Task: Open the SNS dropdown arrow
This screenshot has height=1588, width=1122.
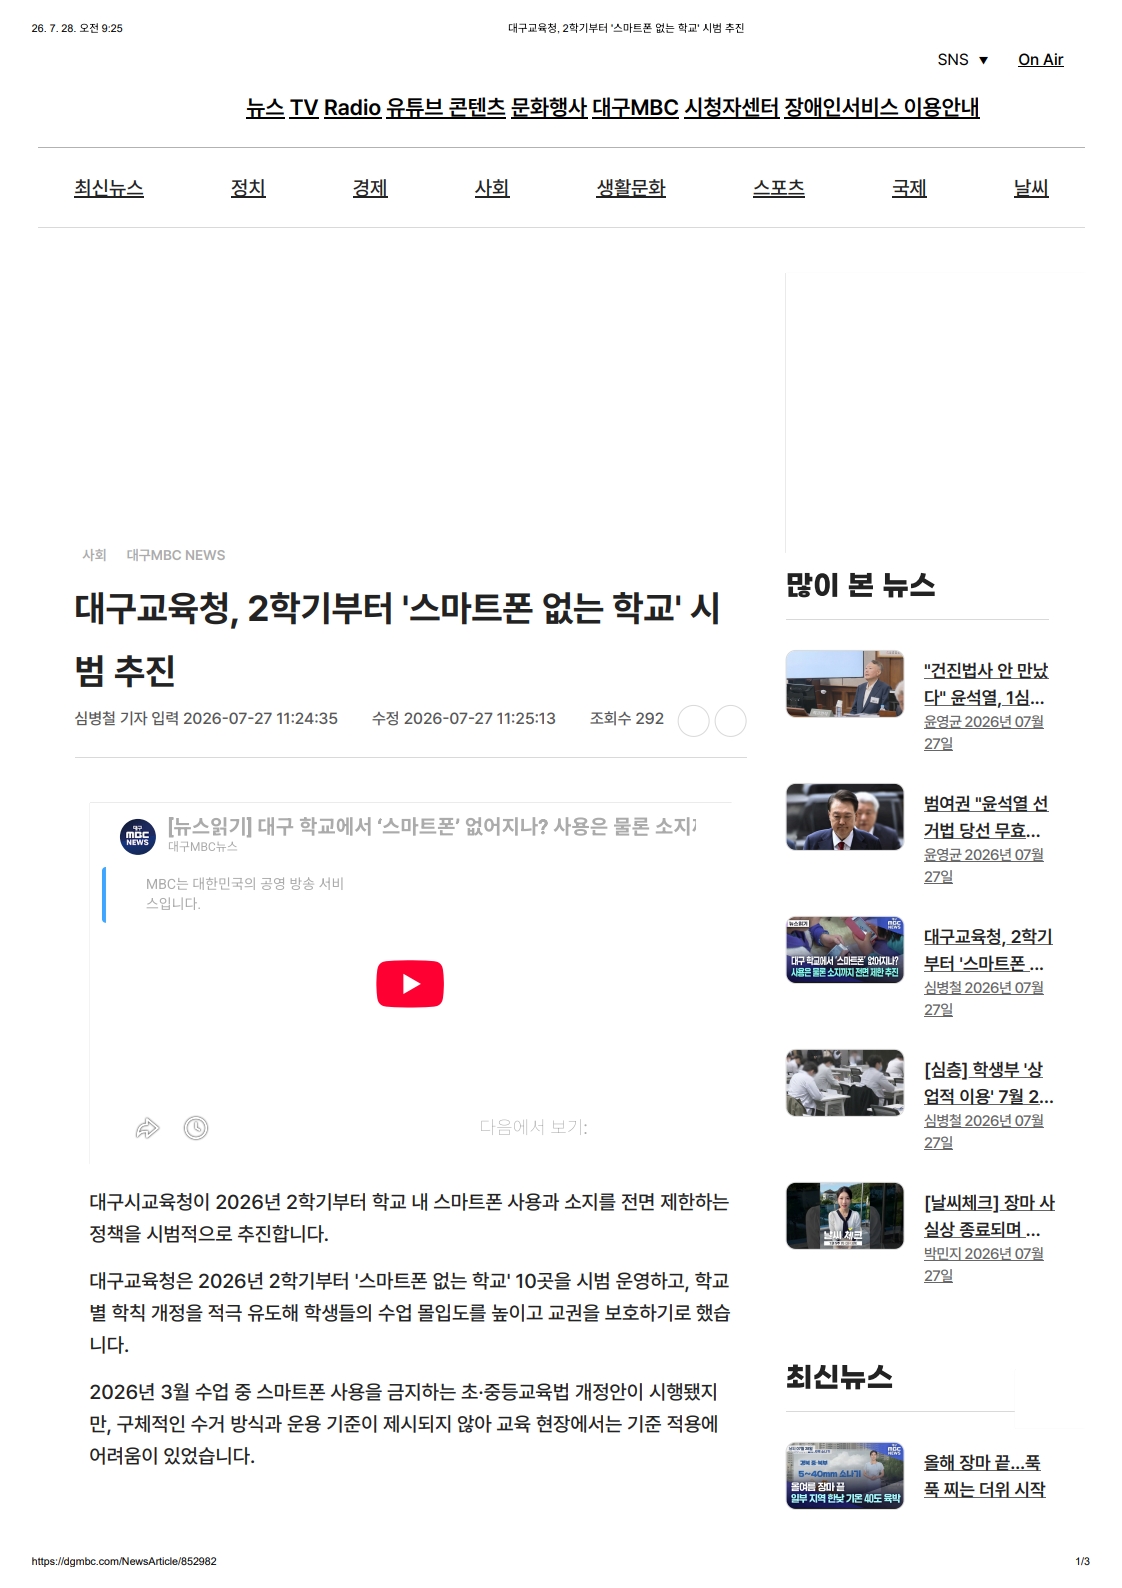Action: [x=983, y=60]
